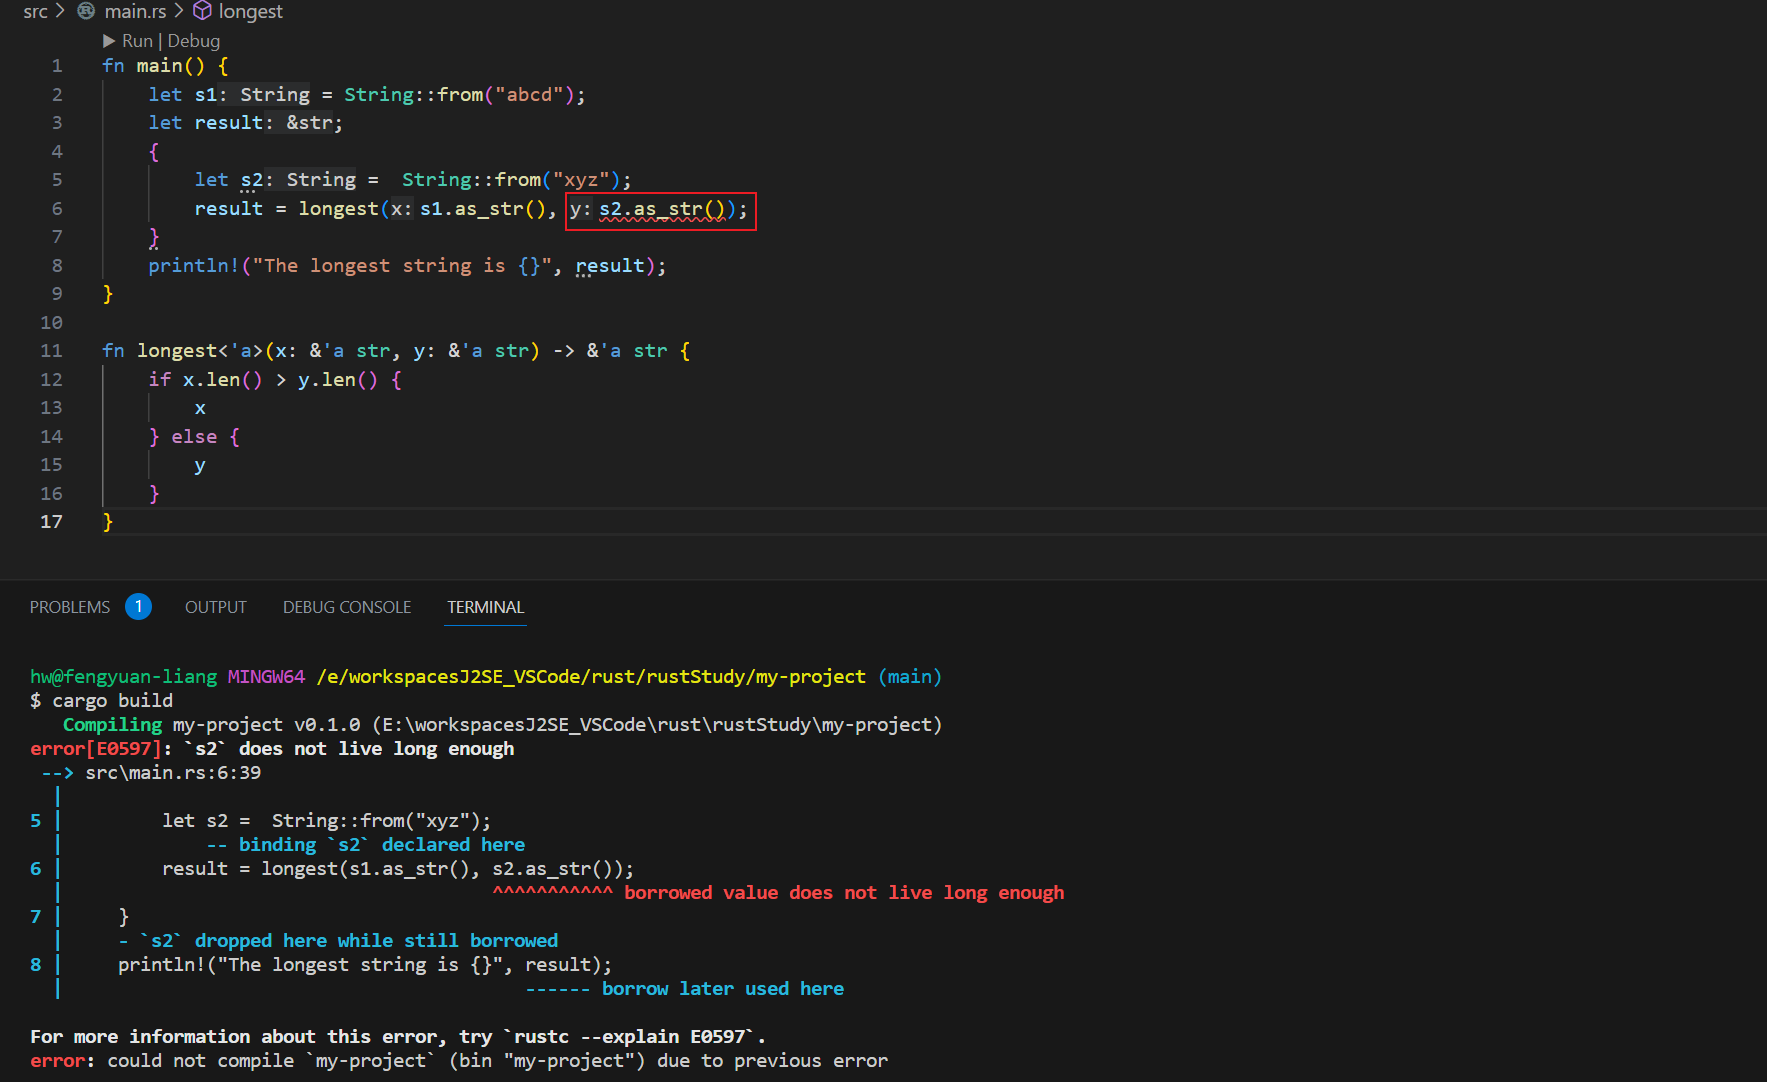Image resolution: width=1767 pixels, height=1082 pixels.
Task: Click 'longest<'a>' function name on line 11
Action: click(200, 351)
